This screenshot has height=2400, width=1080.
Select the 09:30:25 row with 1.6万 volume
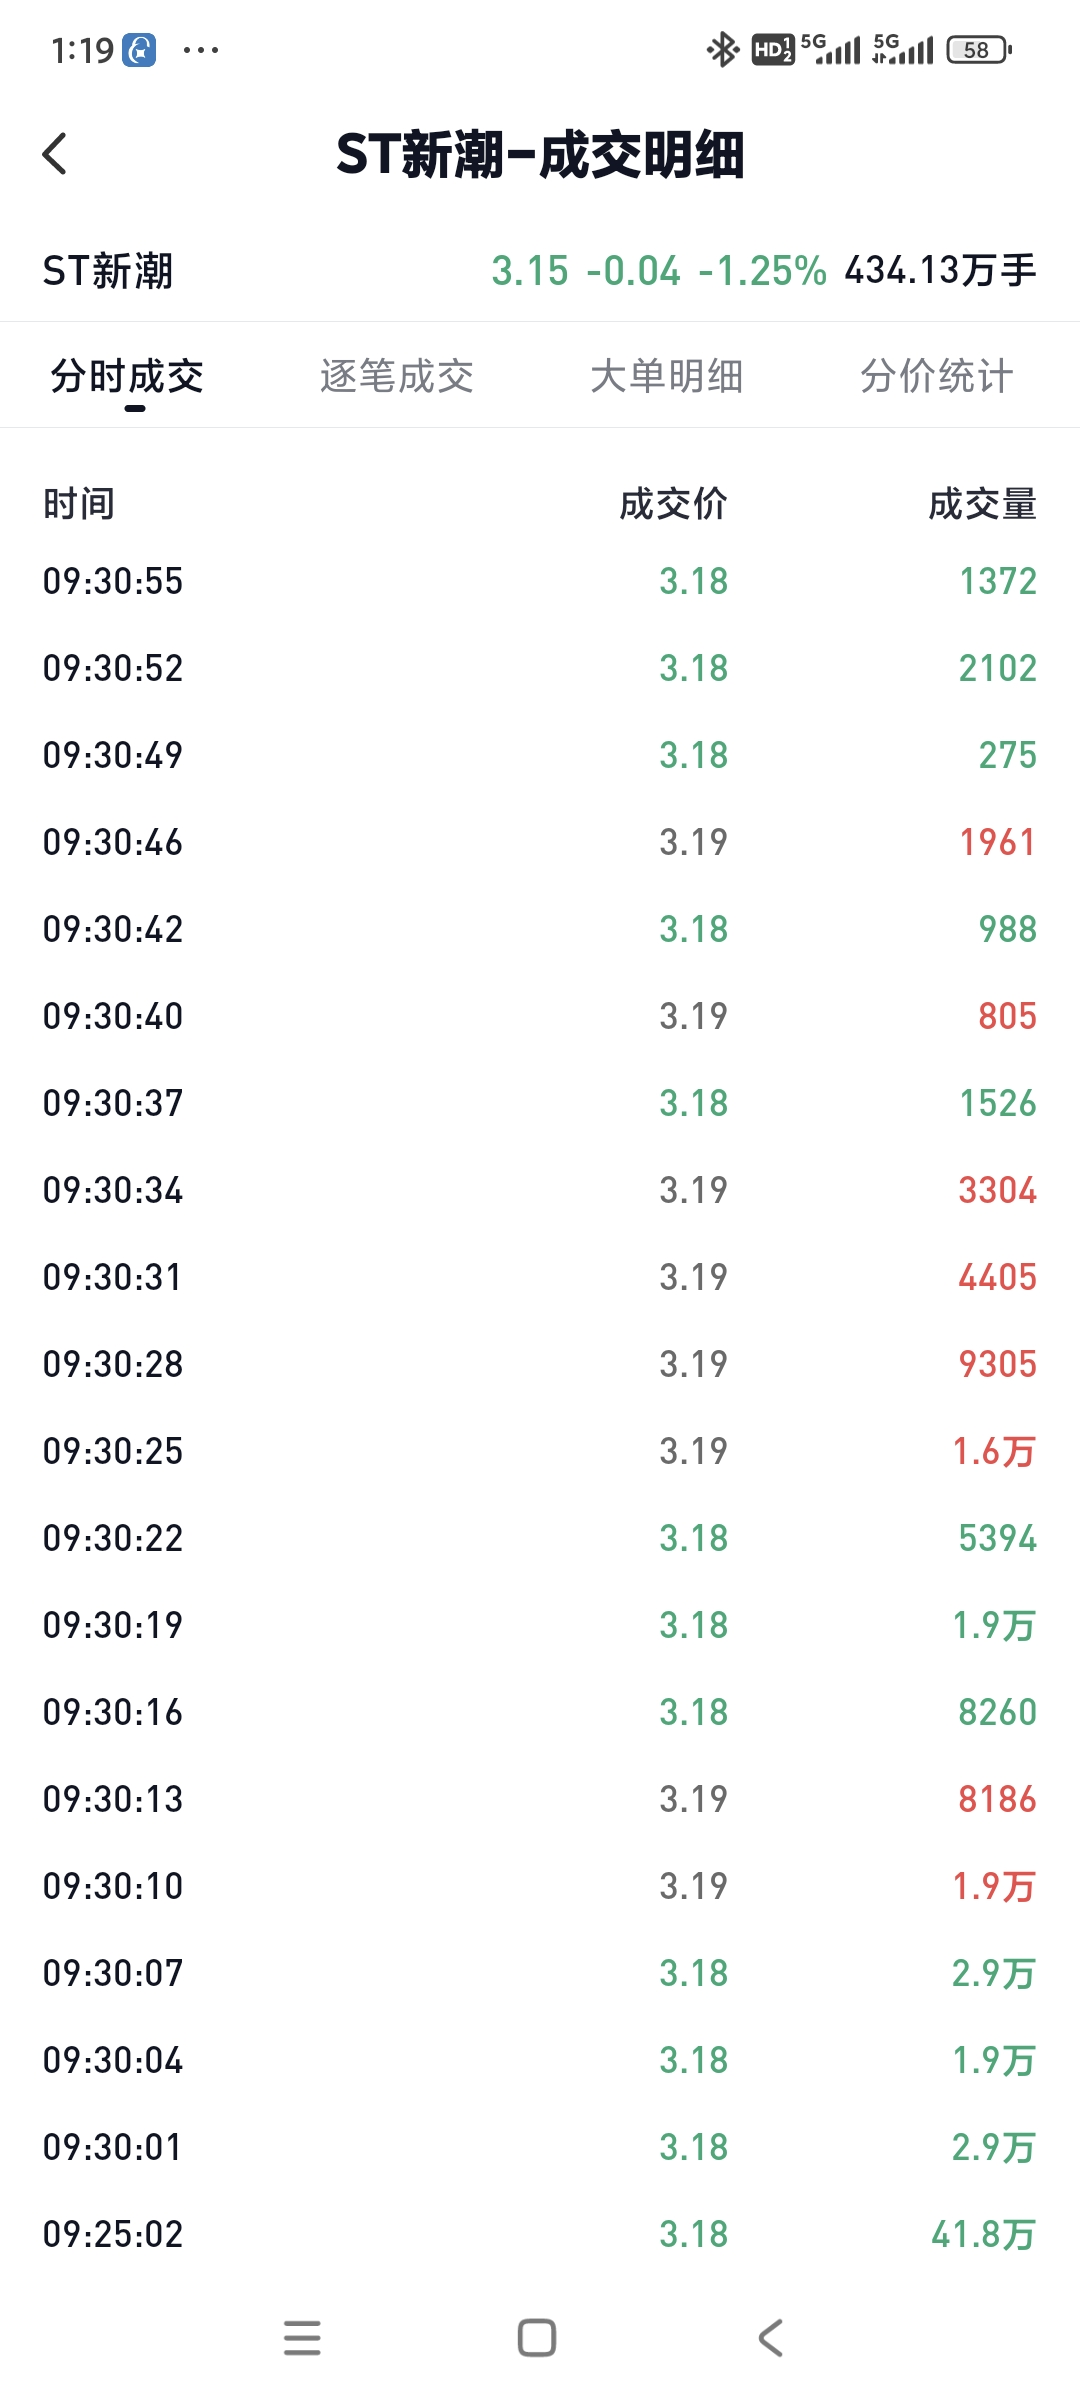540,1451
